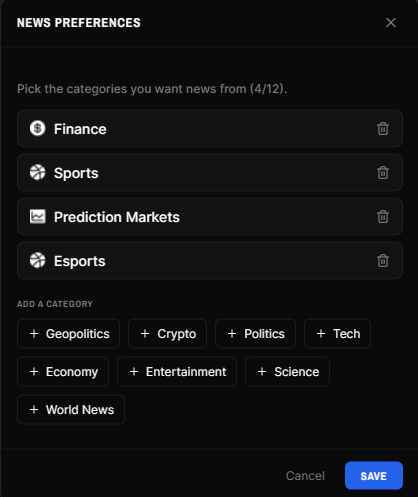
Task: Select the Sports label text
Action: pos(76,173)
